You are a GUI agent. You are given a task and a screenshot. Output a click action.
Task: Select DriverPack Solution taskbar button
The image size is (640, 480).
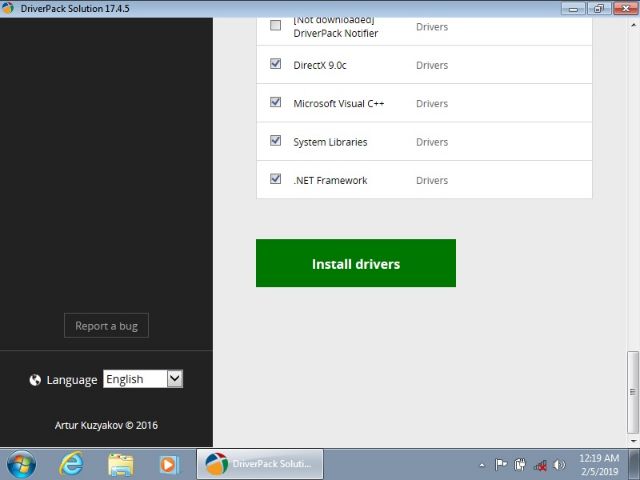tap(260, 464)
